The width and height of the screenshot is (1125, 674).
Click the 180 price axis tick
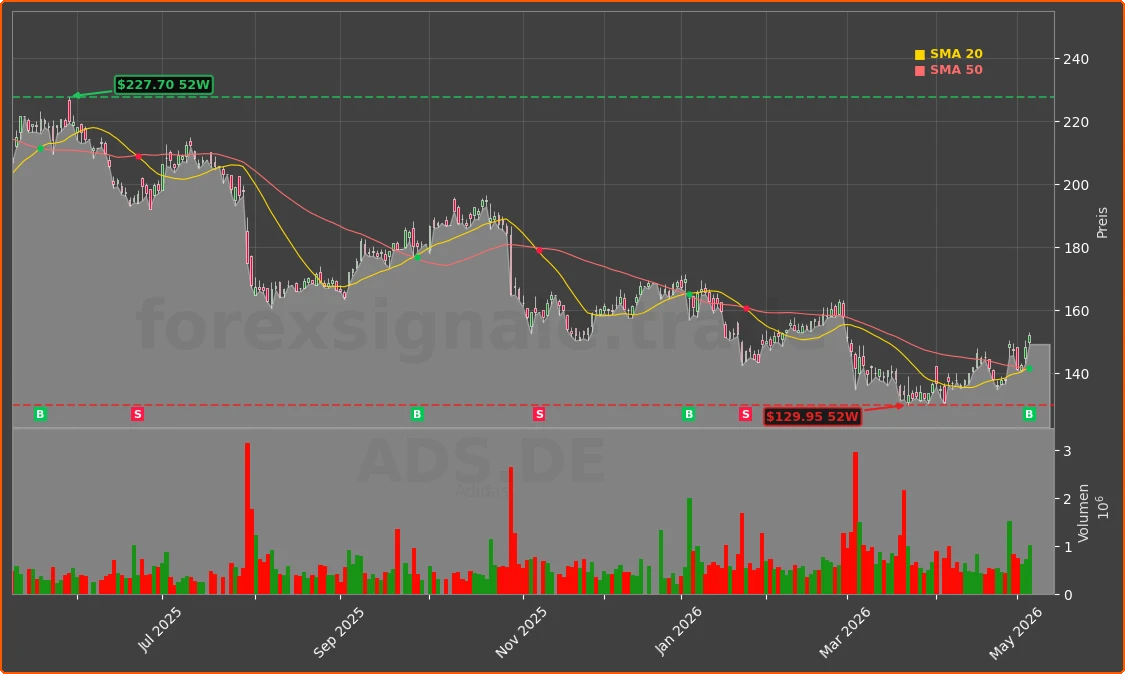(1075, 248)
